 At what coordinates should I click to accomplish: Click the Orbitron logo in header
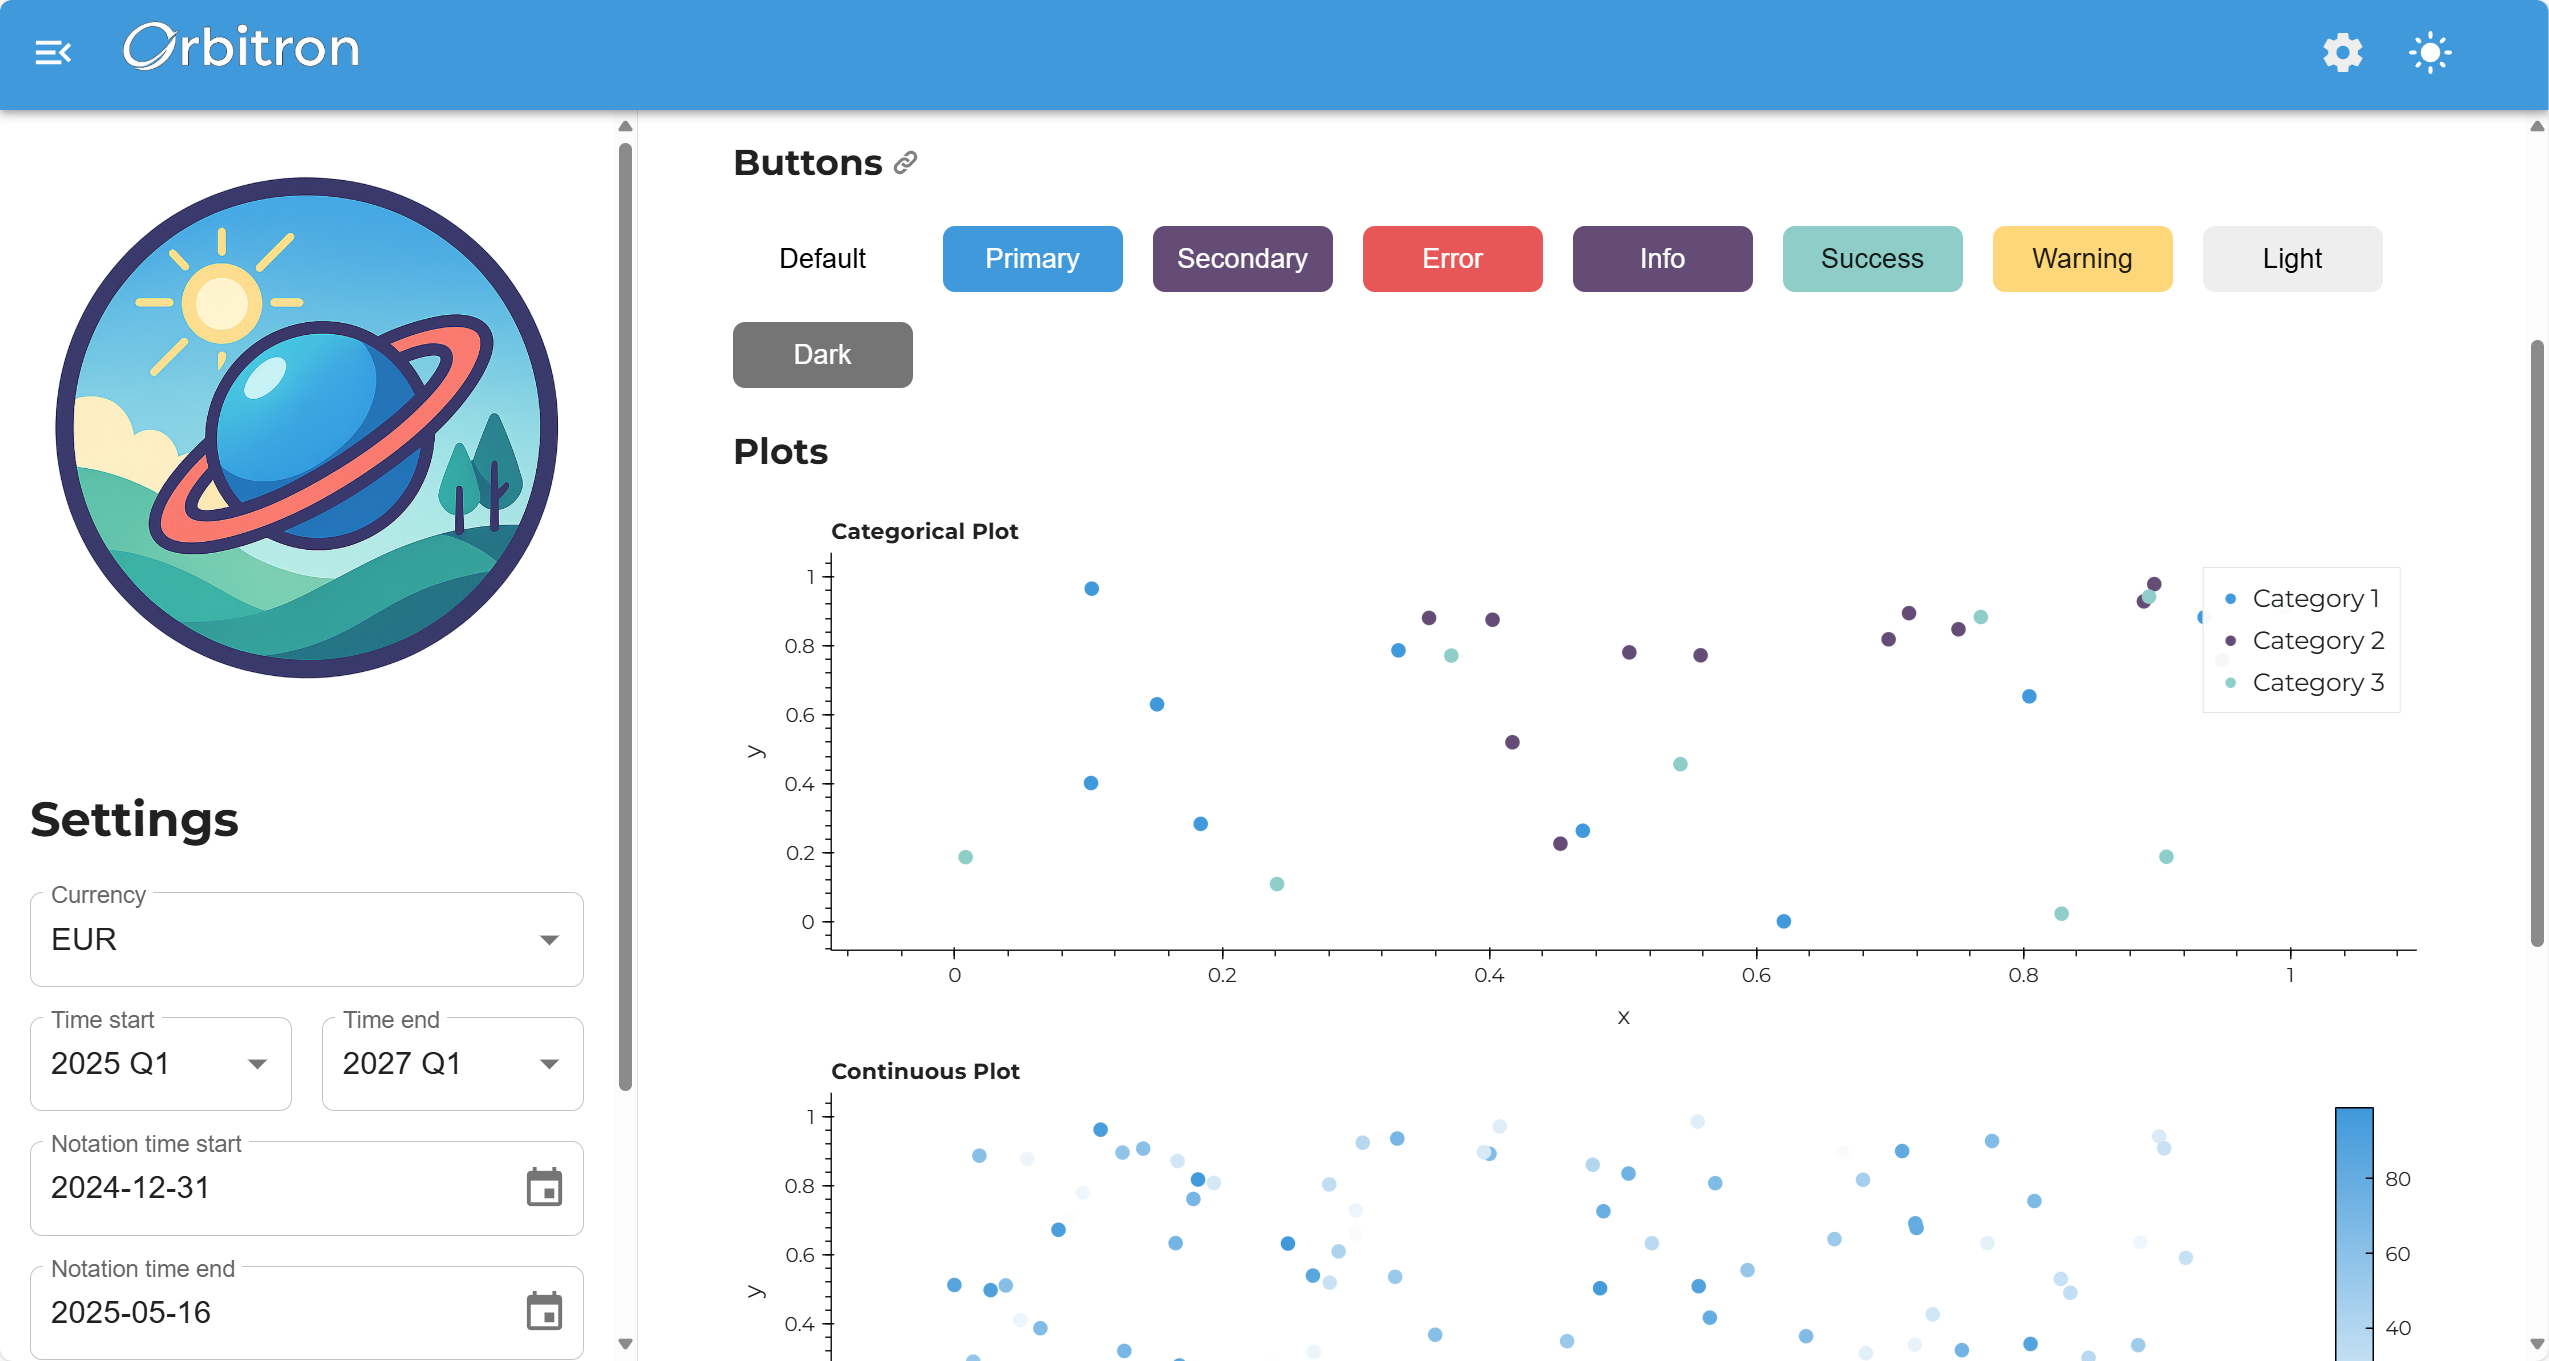click(x=241, y=47)
